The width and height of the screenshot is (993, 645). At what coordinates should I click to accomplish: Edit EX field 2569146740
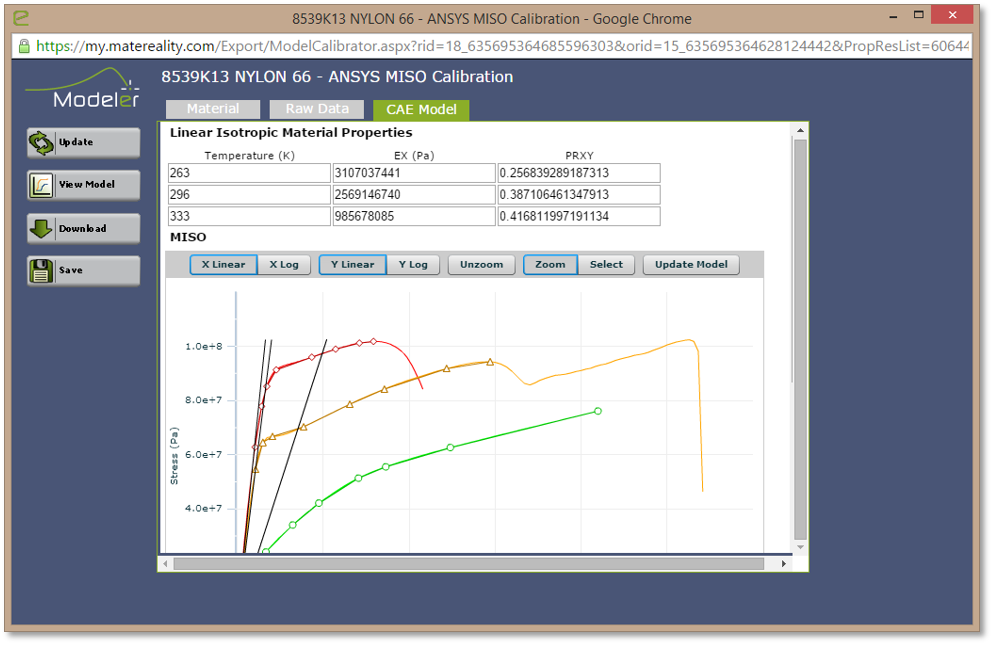(414, 195)
